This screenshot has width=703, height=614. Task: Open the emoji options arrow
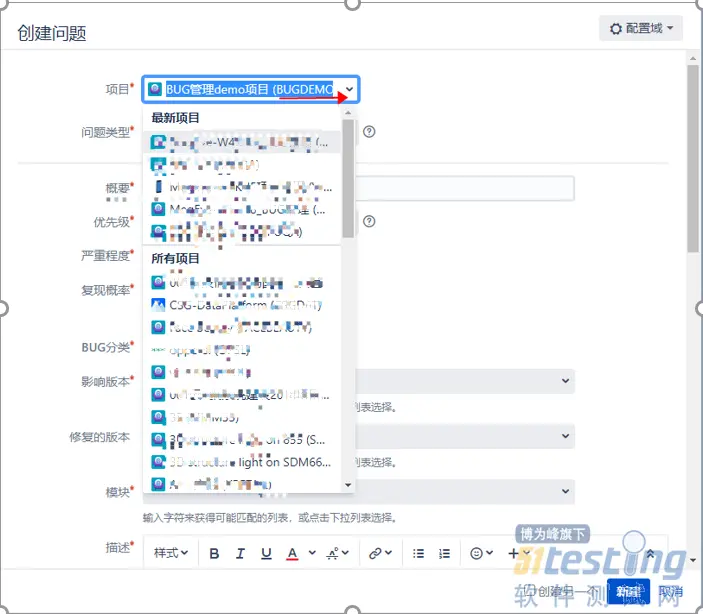click(489, 553)
